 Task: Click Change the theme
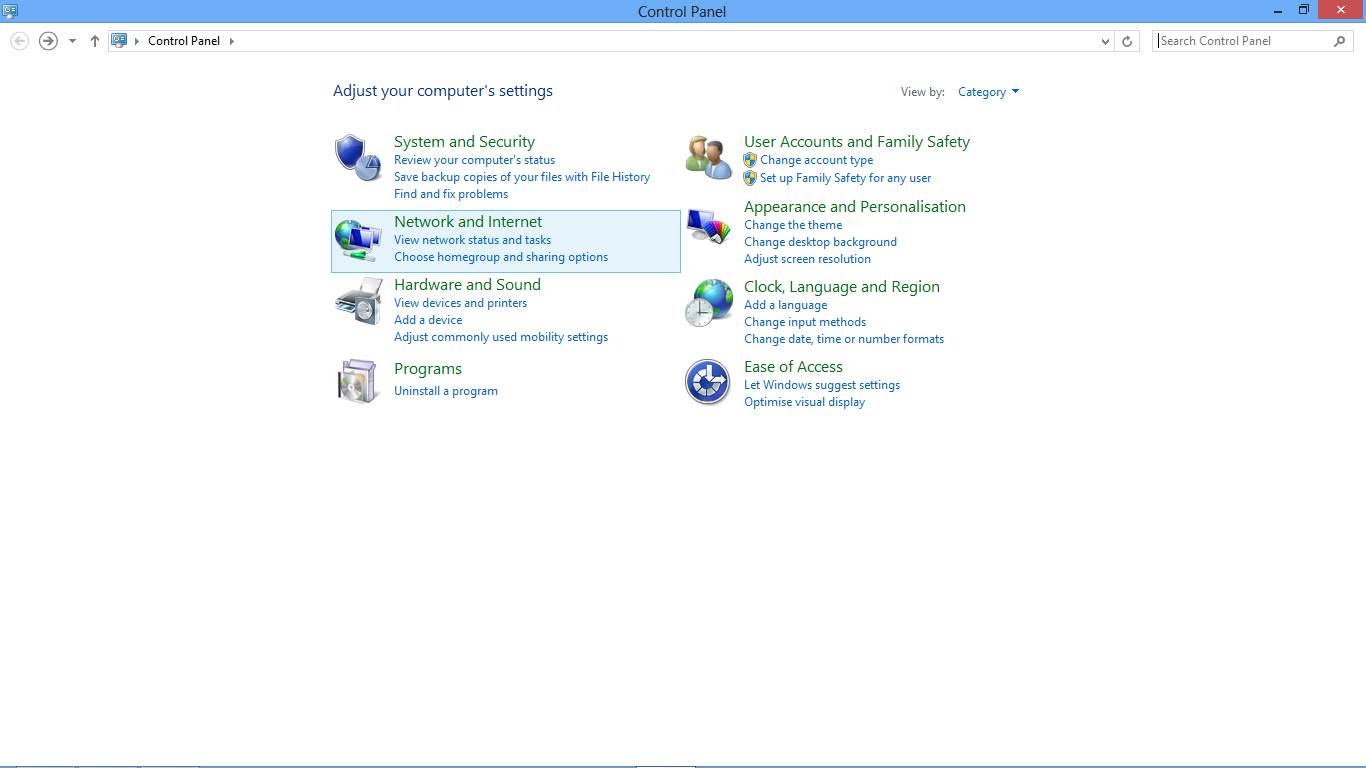coord(793,225)
